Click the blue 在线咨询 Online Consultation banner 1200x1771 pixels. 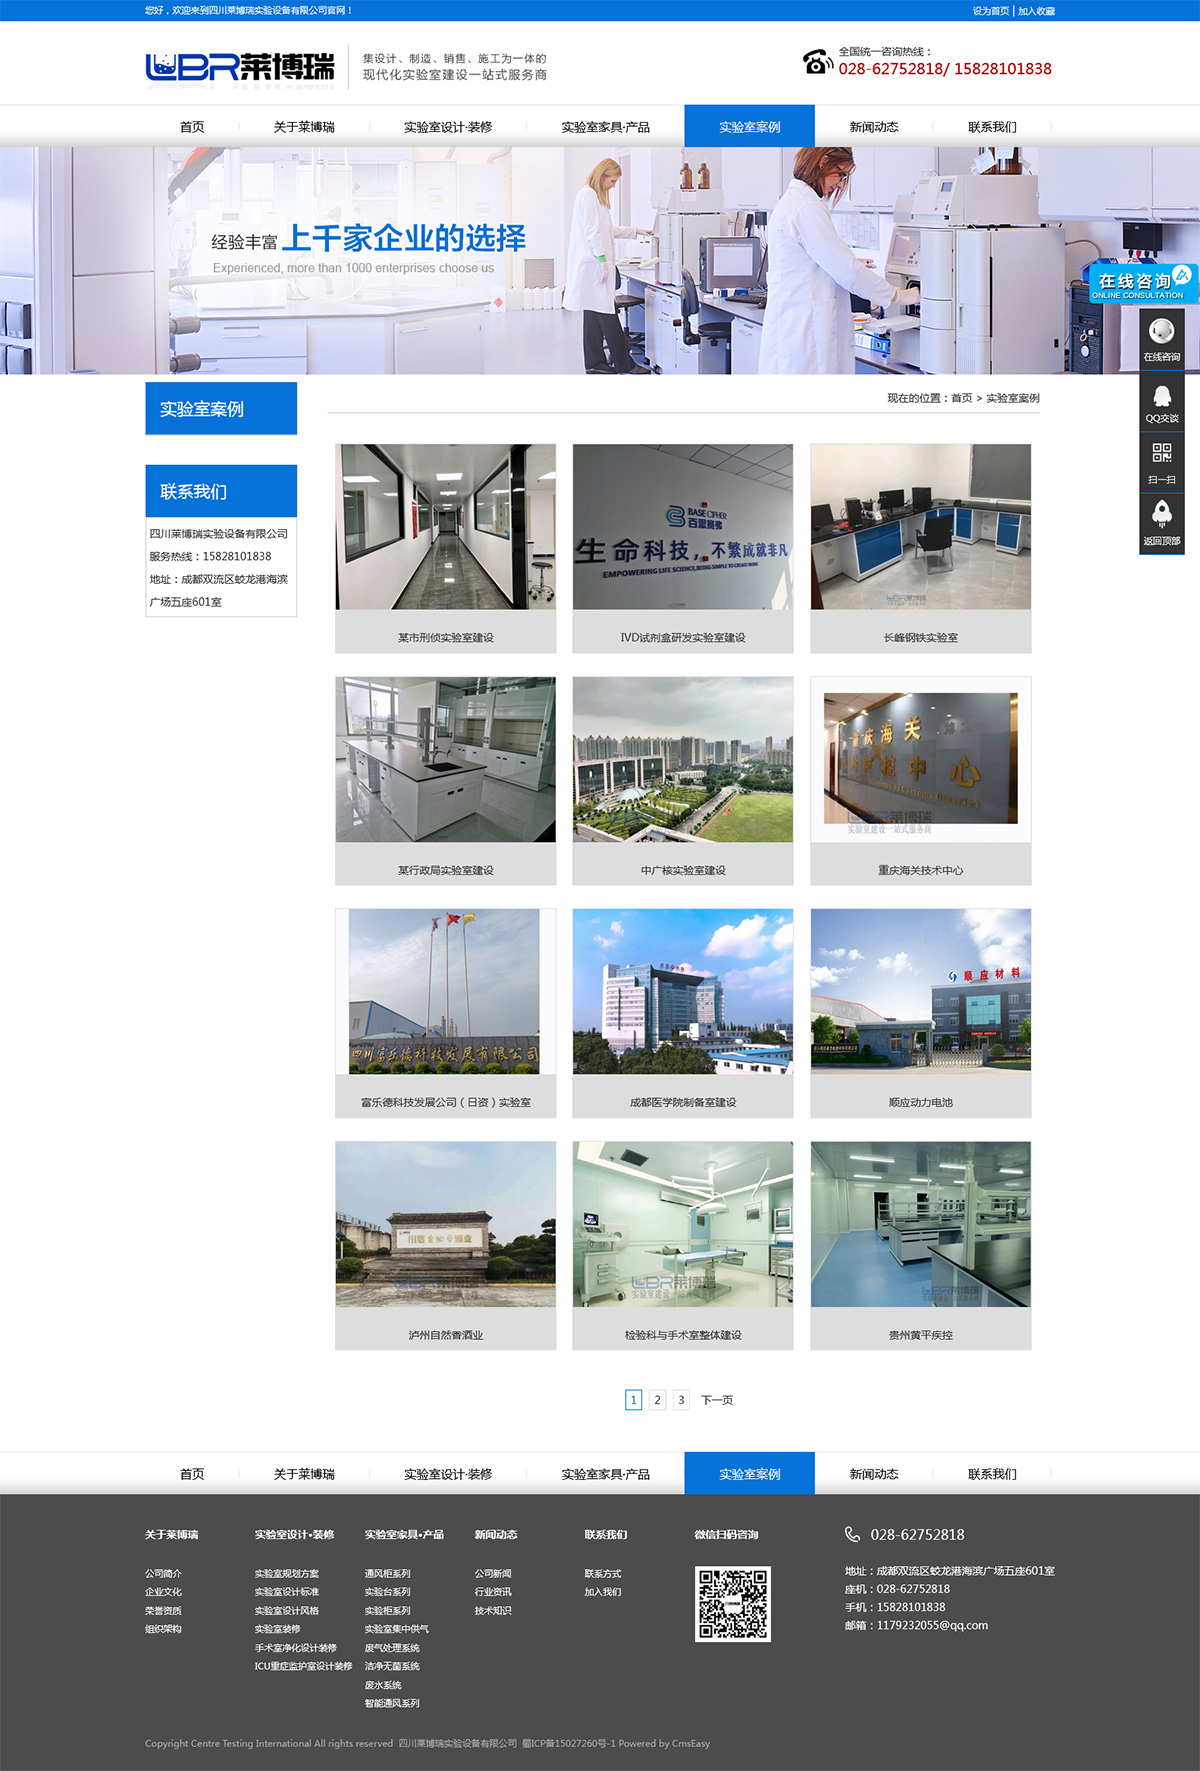coord(1142,284)
